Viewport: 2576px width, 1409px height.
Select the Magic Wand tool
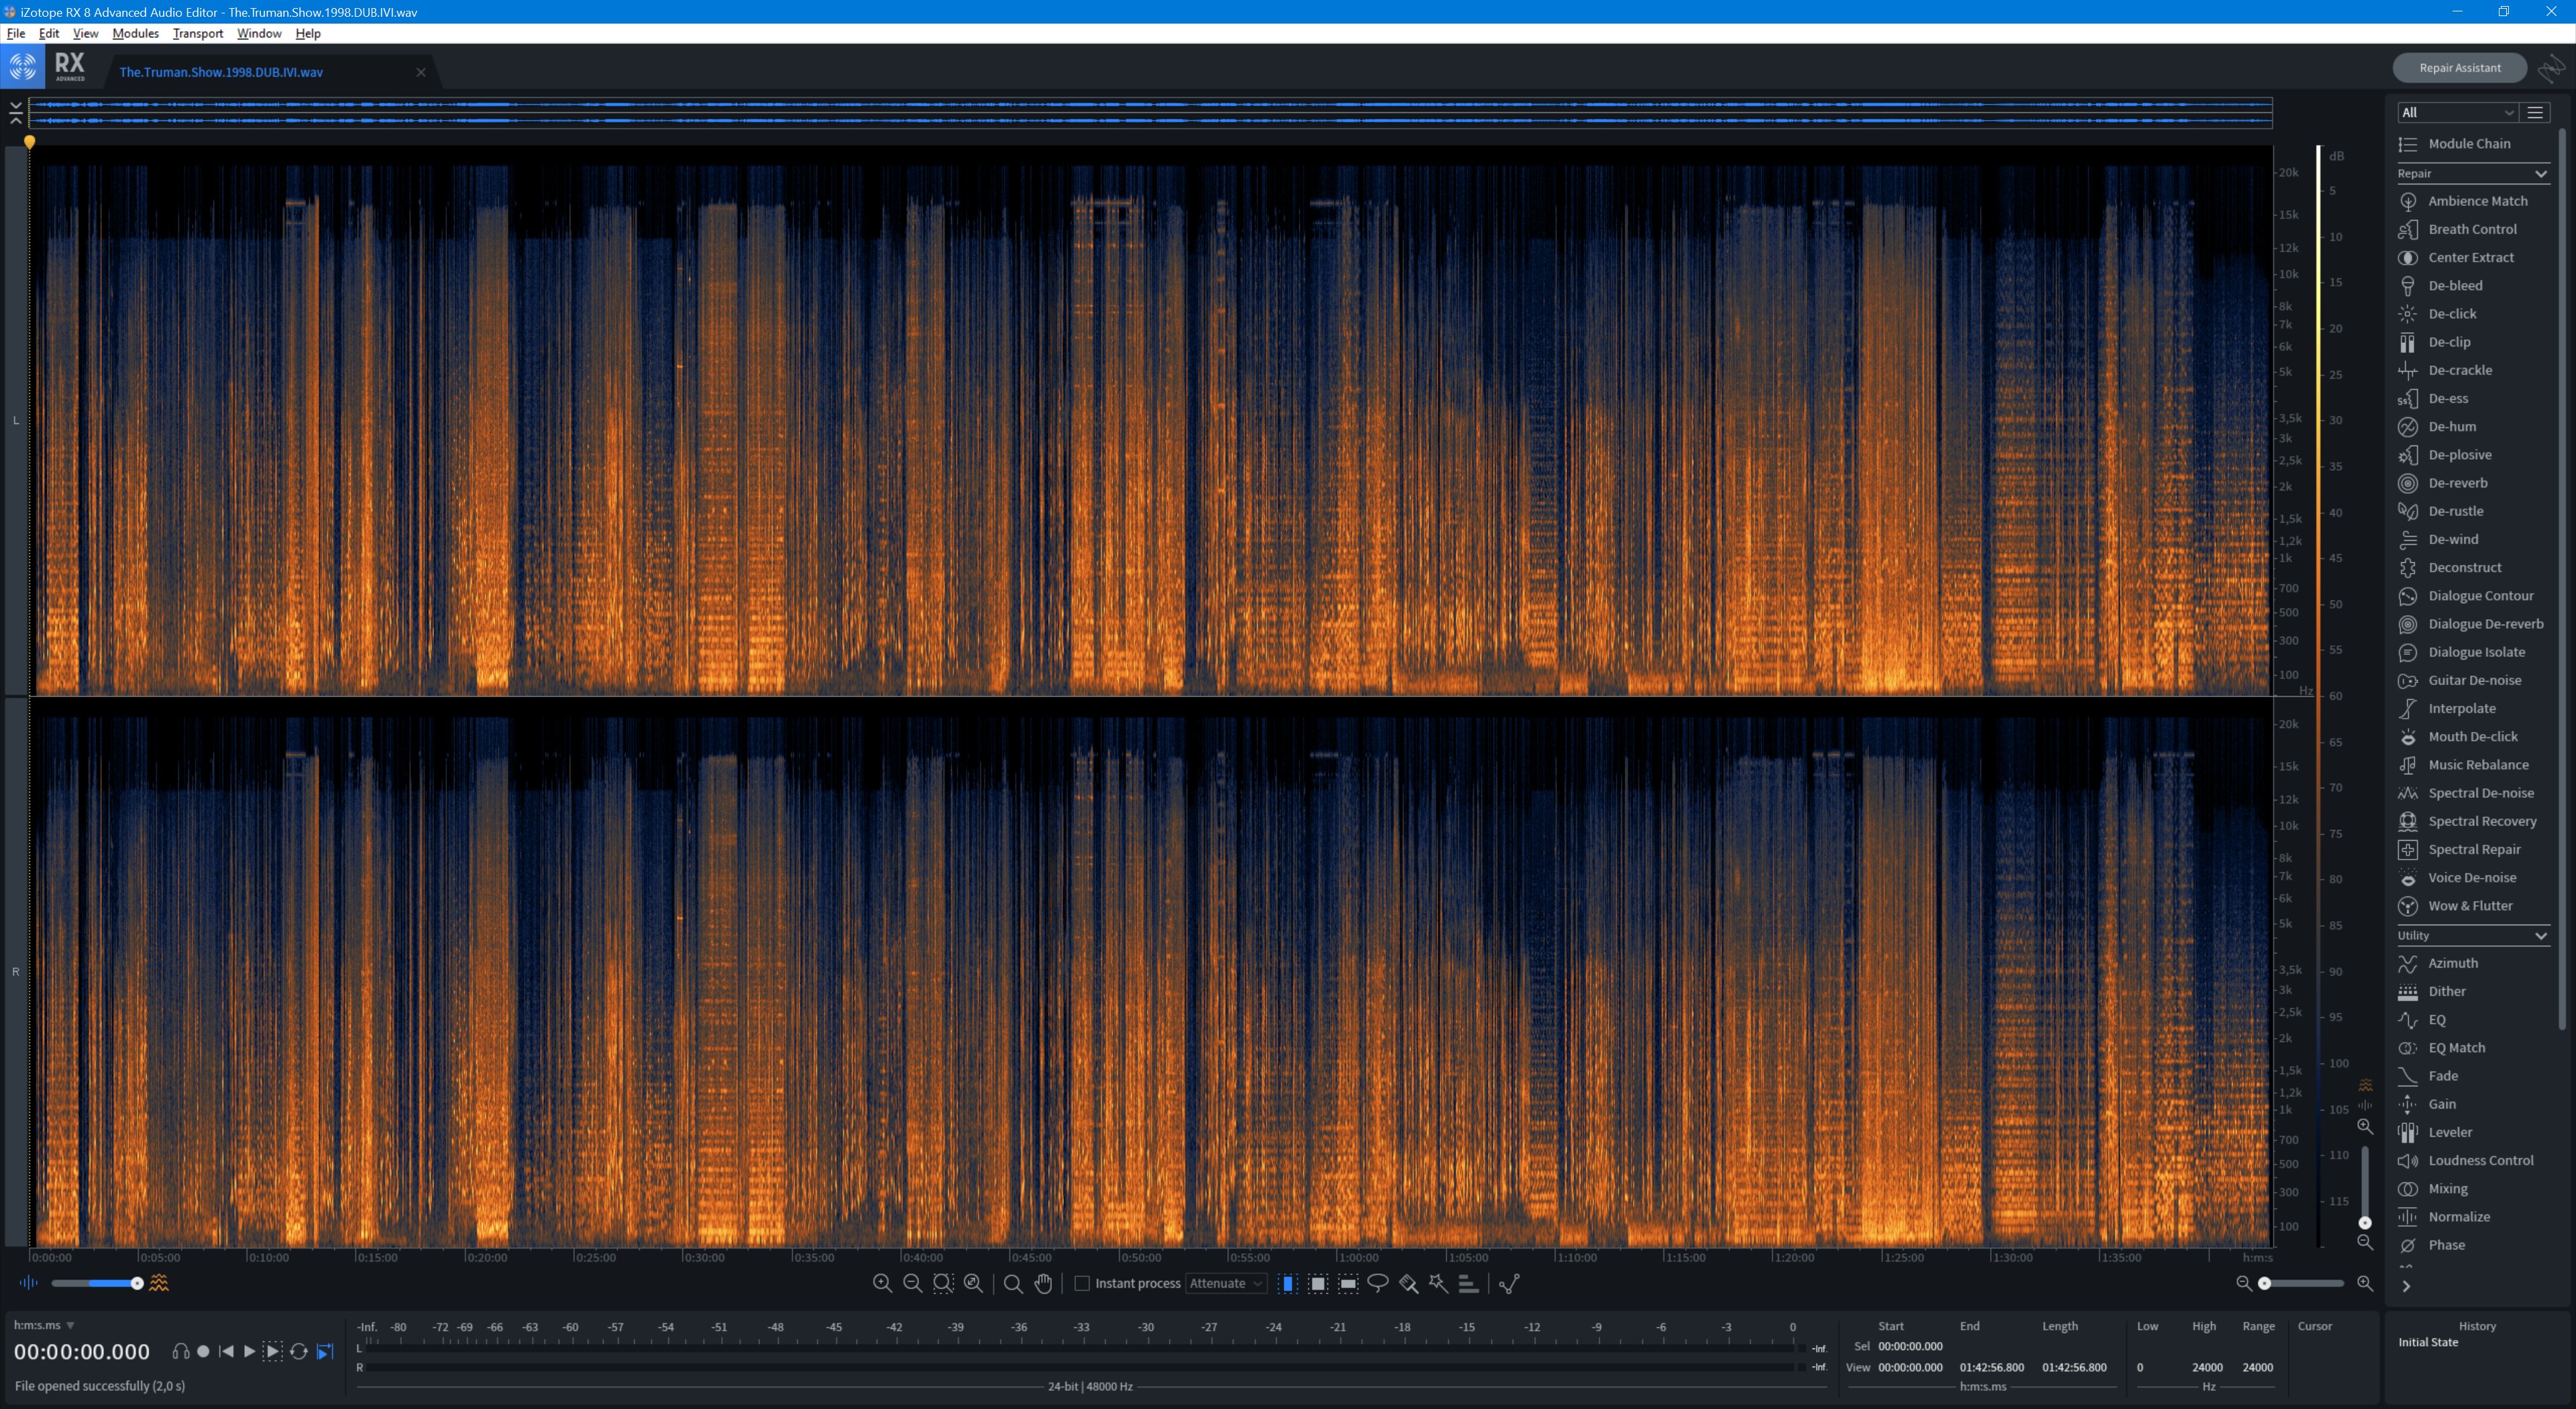coord(1438,1283)
